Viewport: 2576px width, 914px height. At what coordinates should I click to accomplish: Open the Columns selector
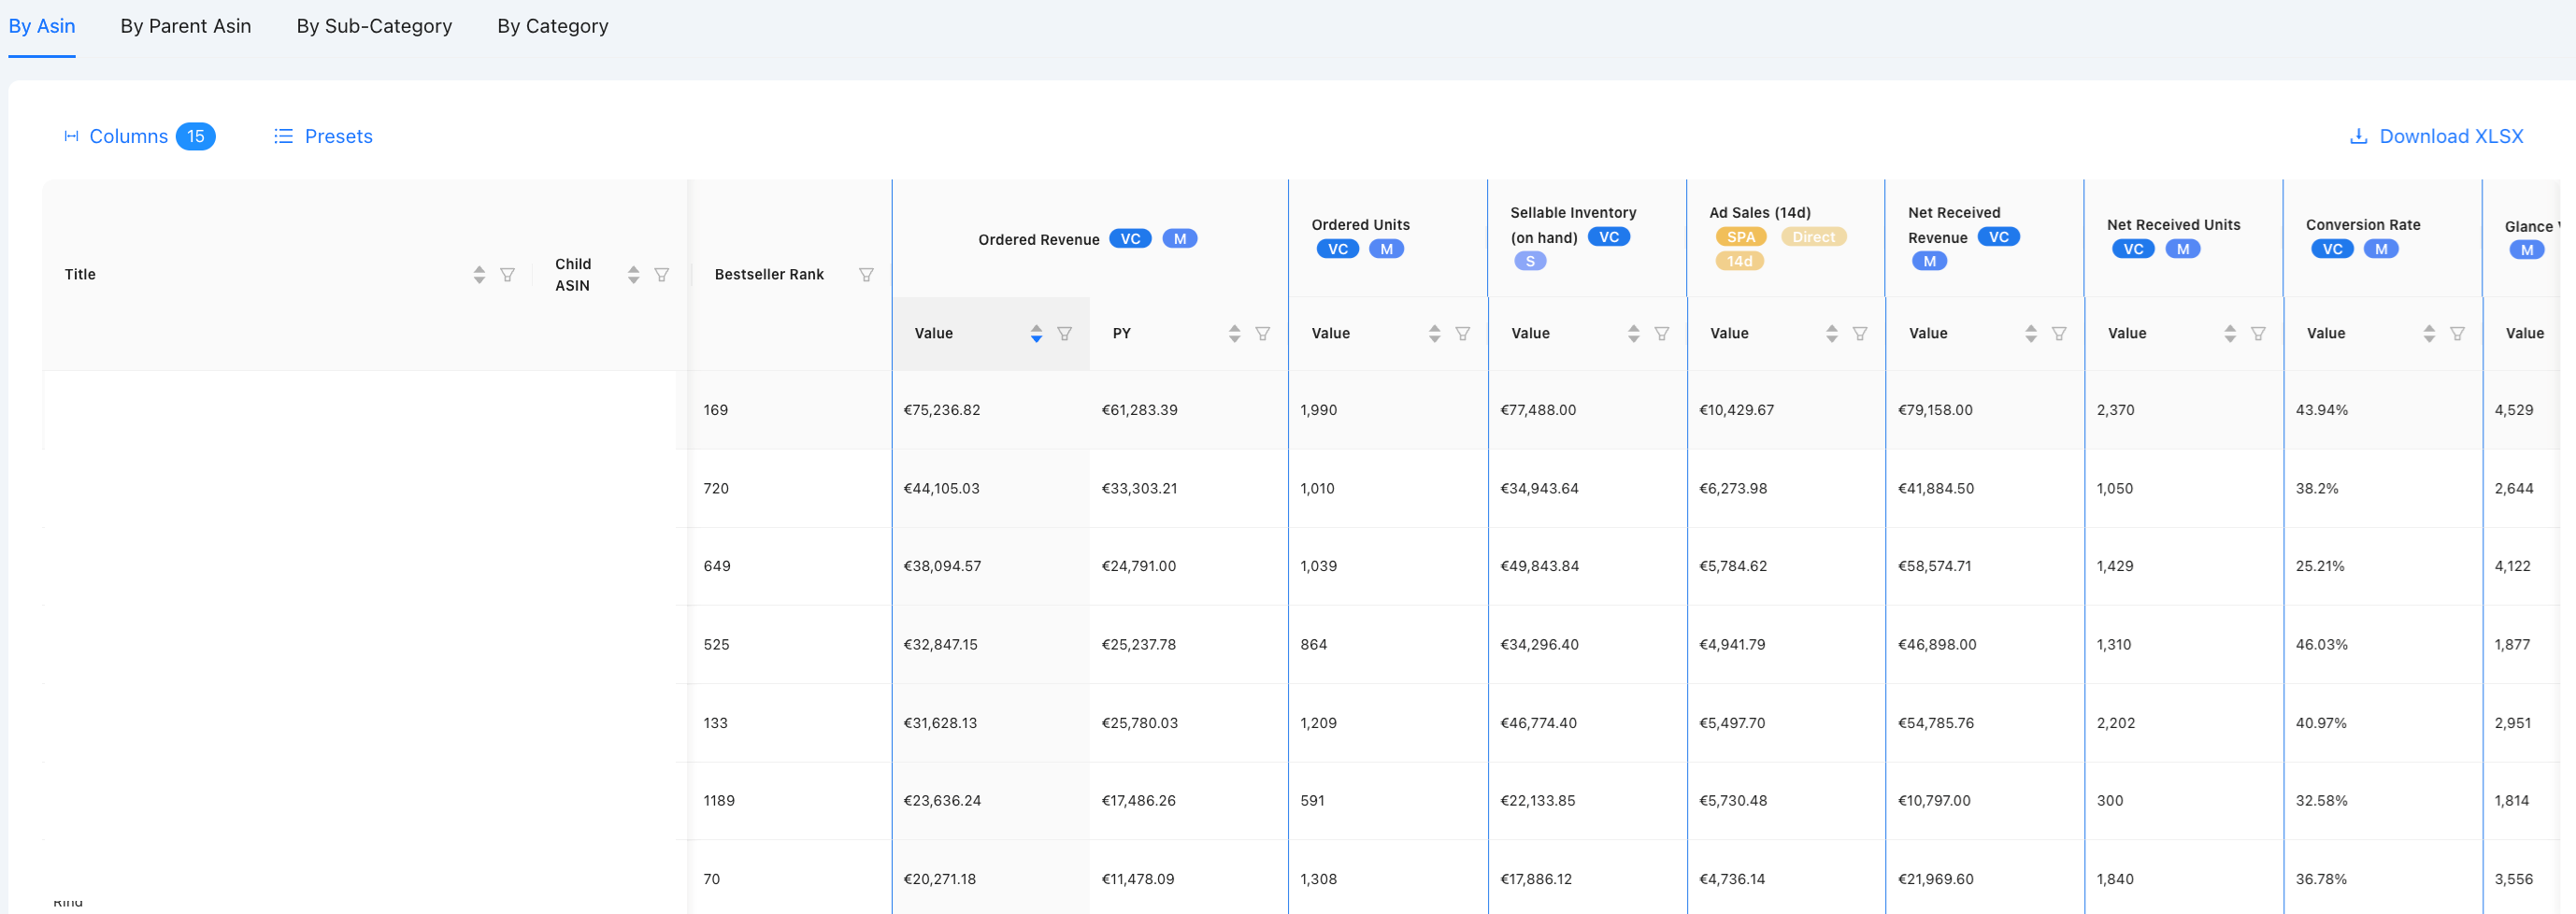138,136
